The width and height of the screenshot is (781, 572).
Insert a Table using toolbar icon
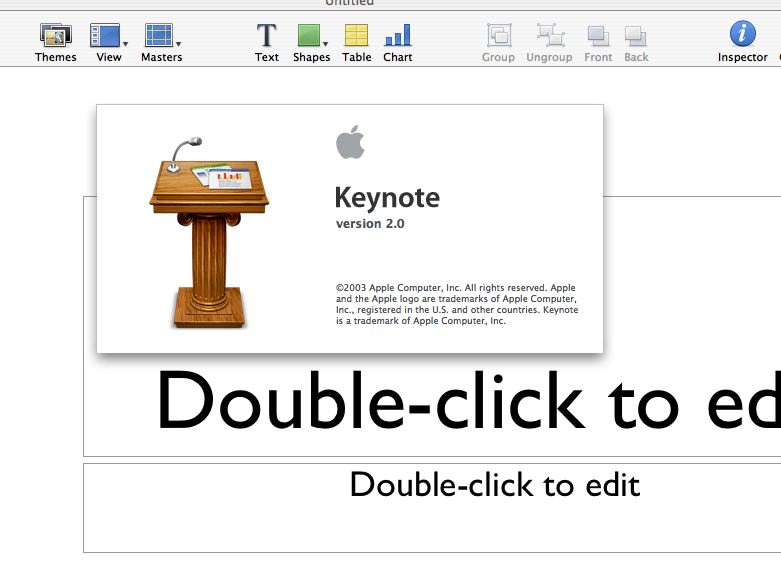[357, 35]
